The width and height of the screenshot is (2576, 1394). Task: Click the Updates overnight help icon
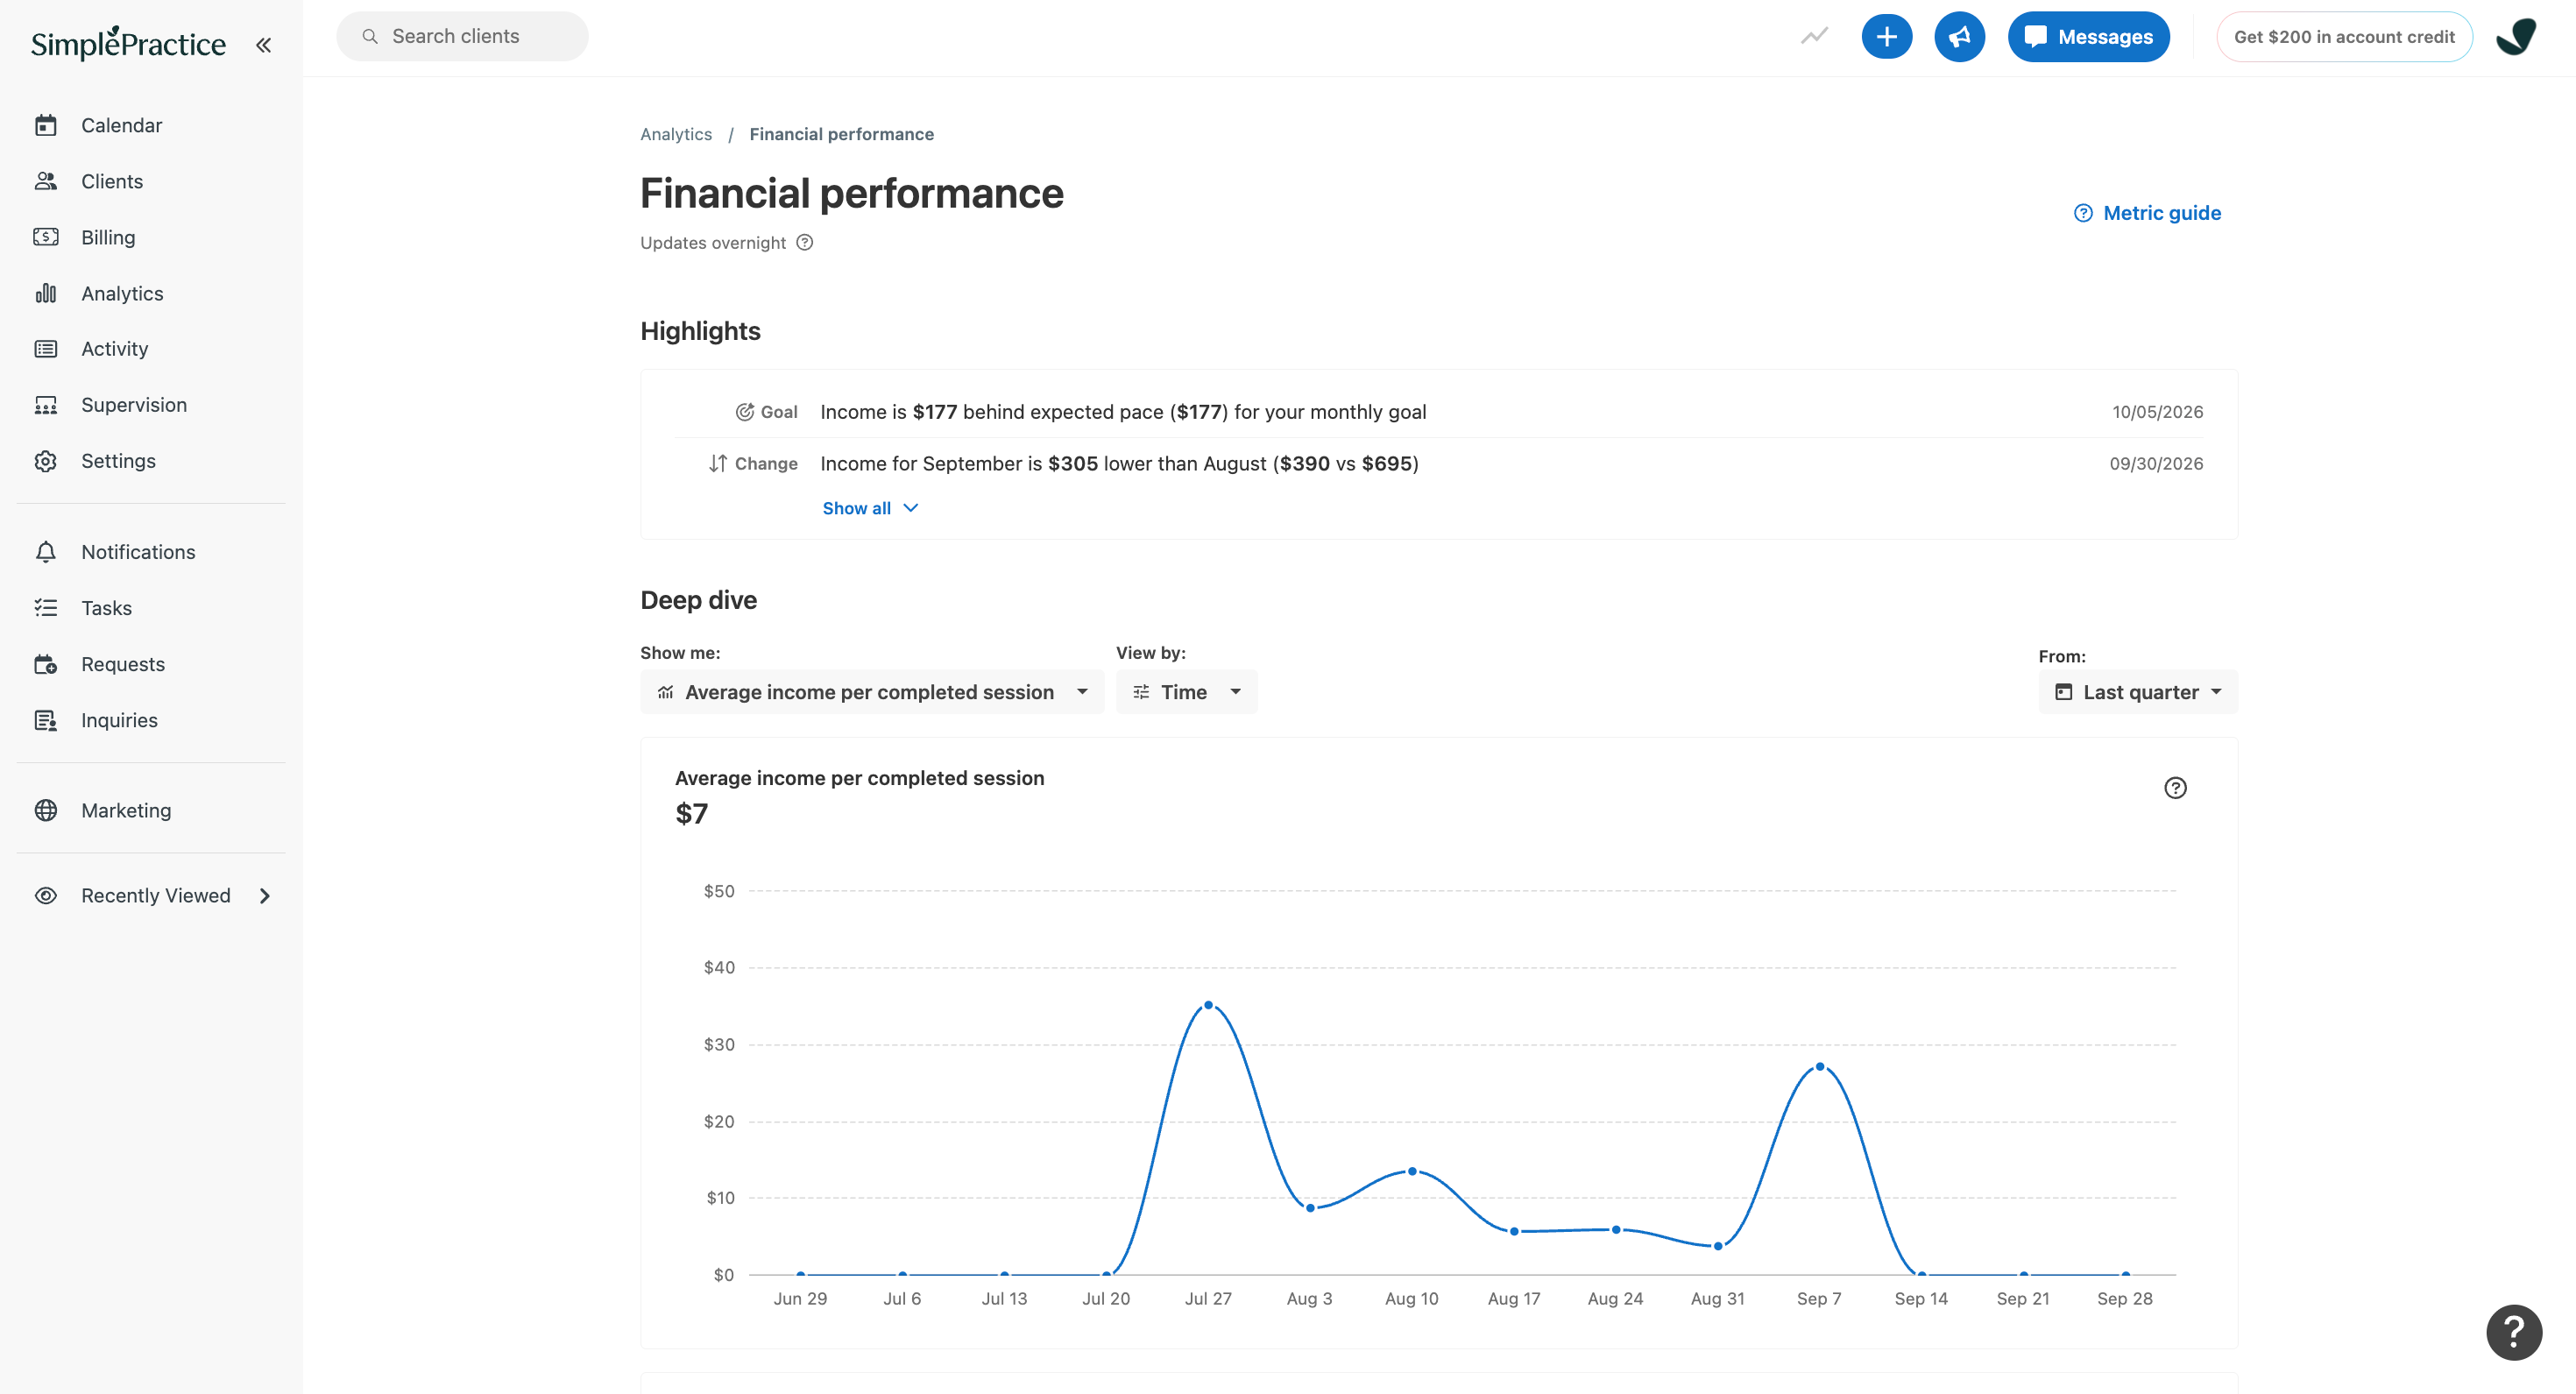coord(805,243)
